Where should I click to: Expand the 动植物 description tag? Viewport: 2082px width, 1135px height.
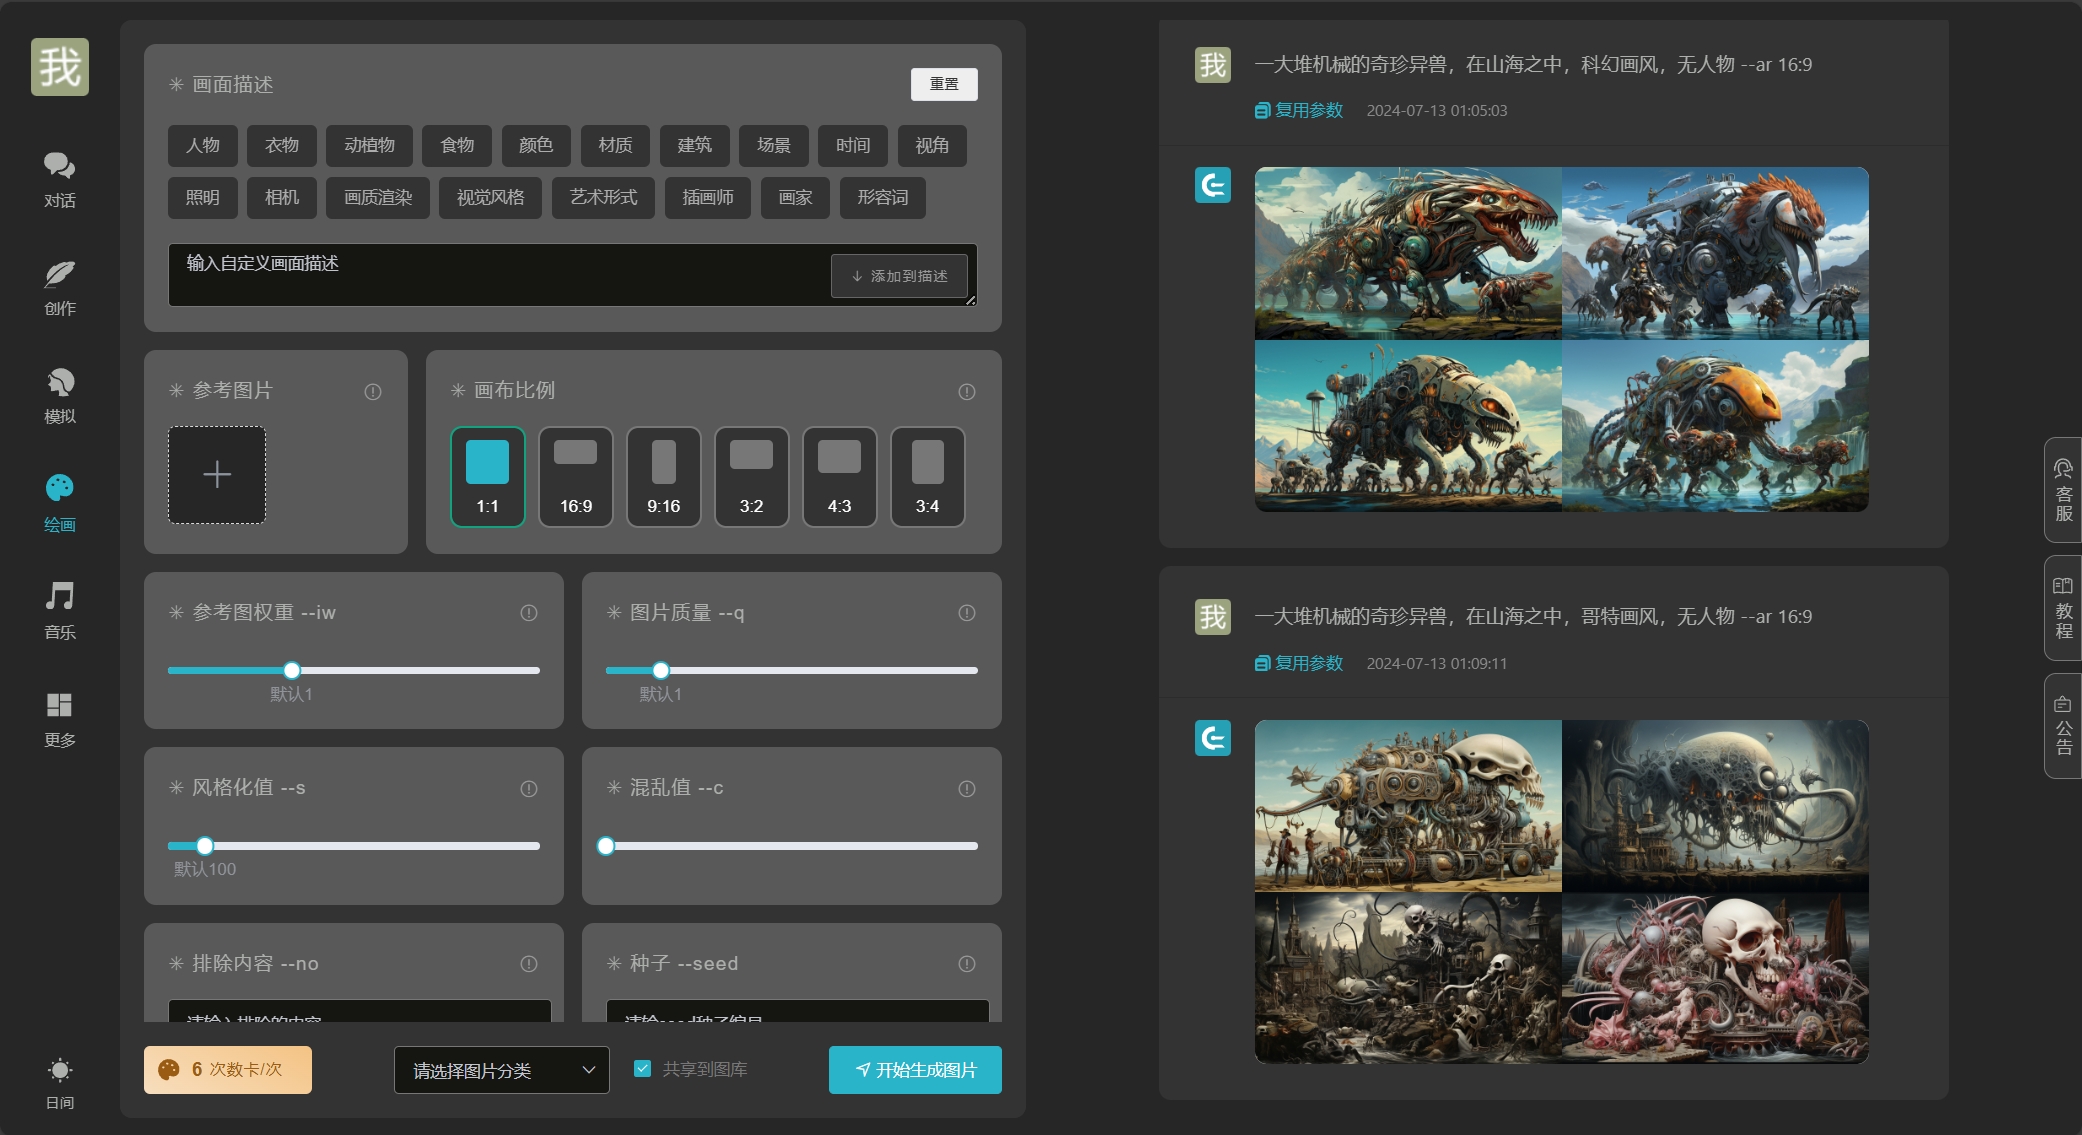click(370, 146)
